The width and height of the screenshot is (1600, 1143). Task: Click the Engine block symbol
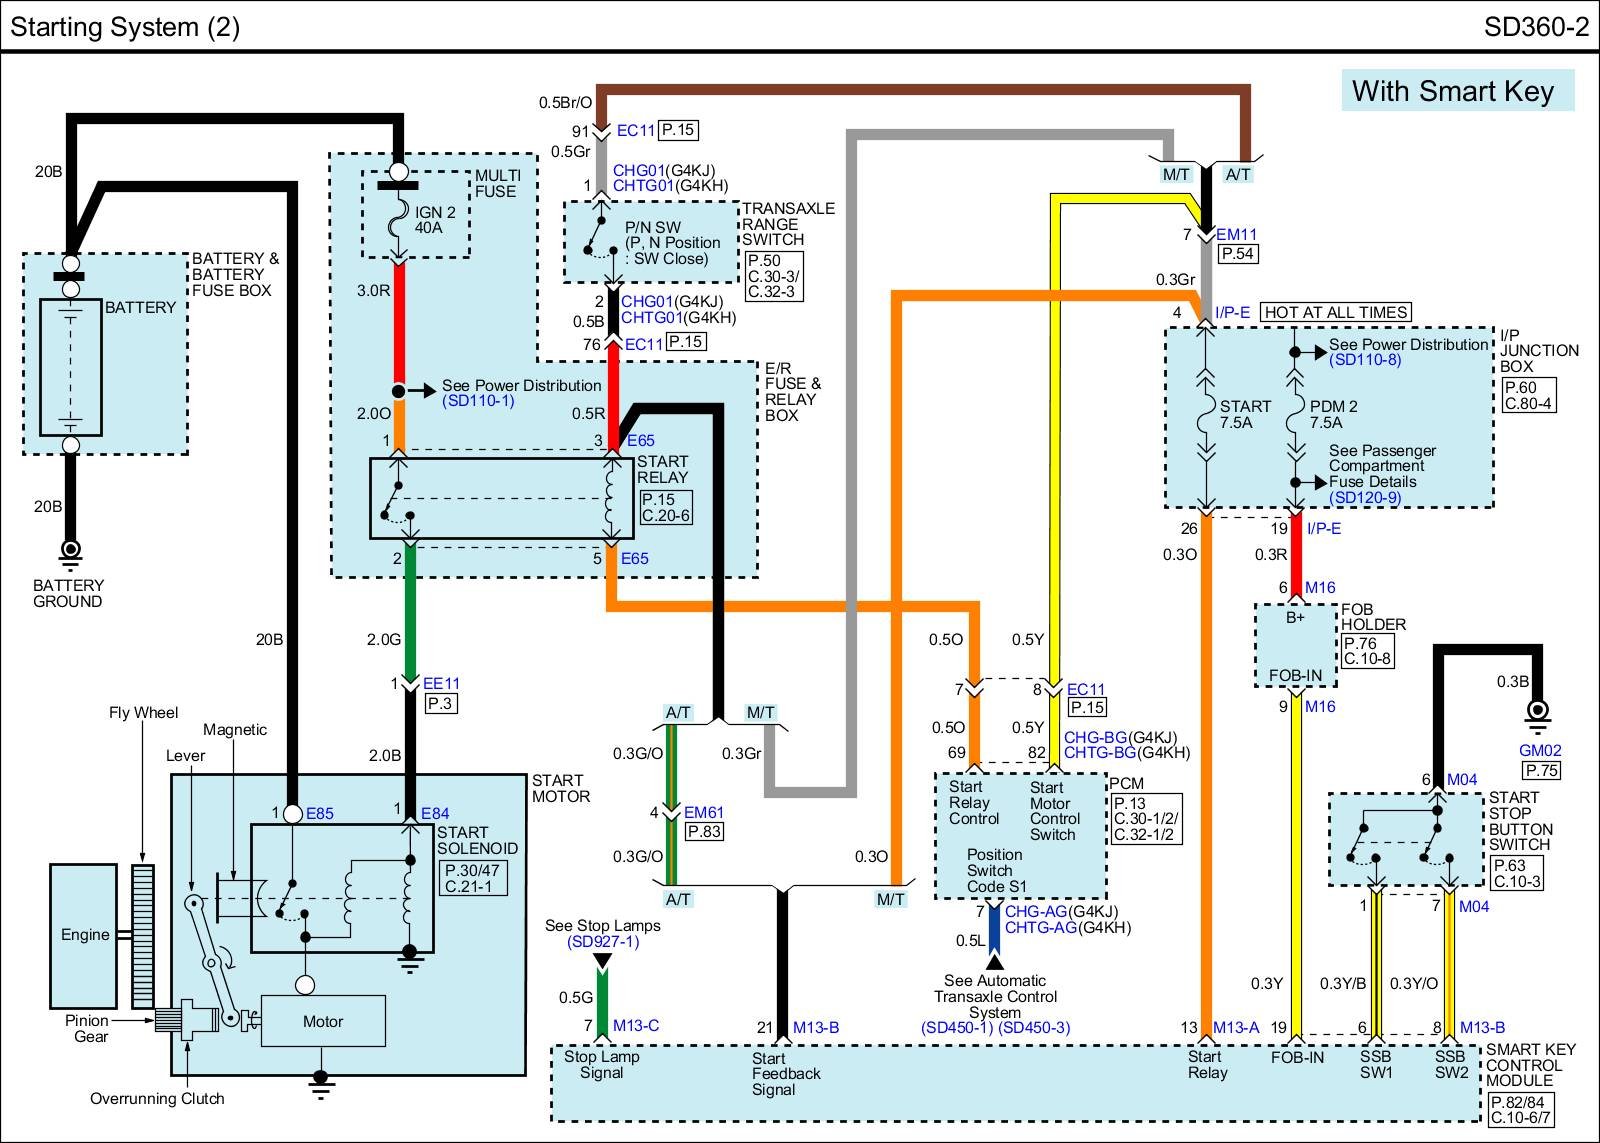[85, 934]
